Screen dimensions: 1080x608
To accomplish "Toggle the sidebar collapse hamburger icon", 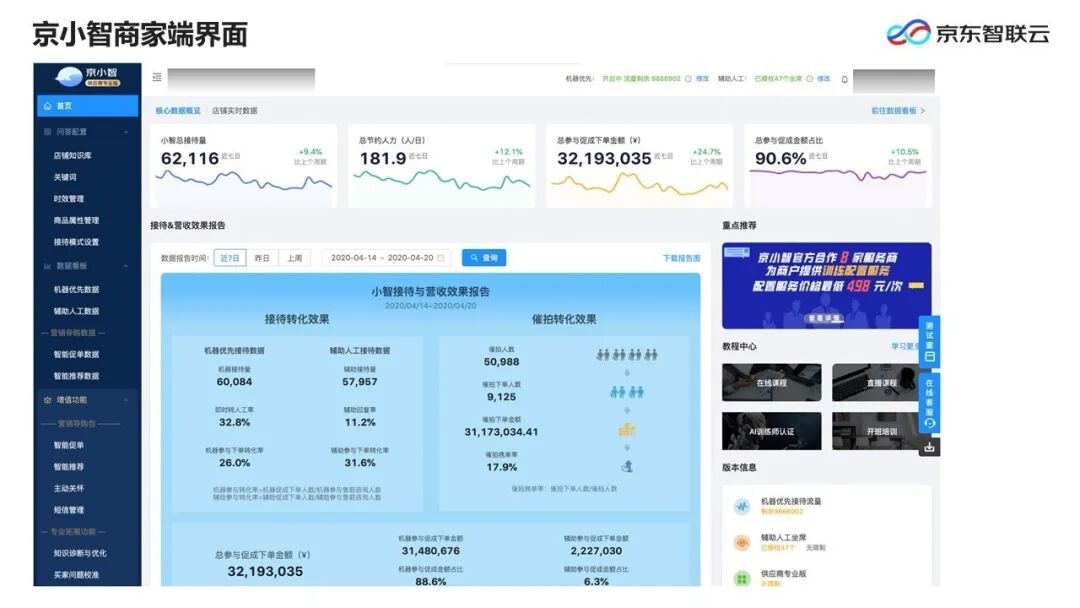I will coord(157,77).
